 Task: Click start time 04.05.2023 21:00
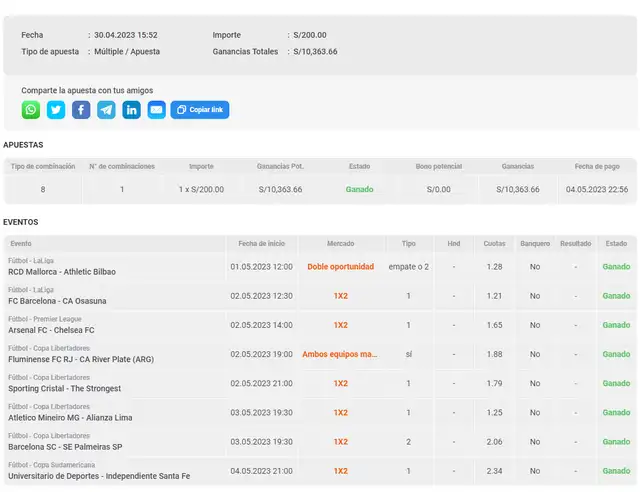pyautogui.click(x=262, y=471)
